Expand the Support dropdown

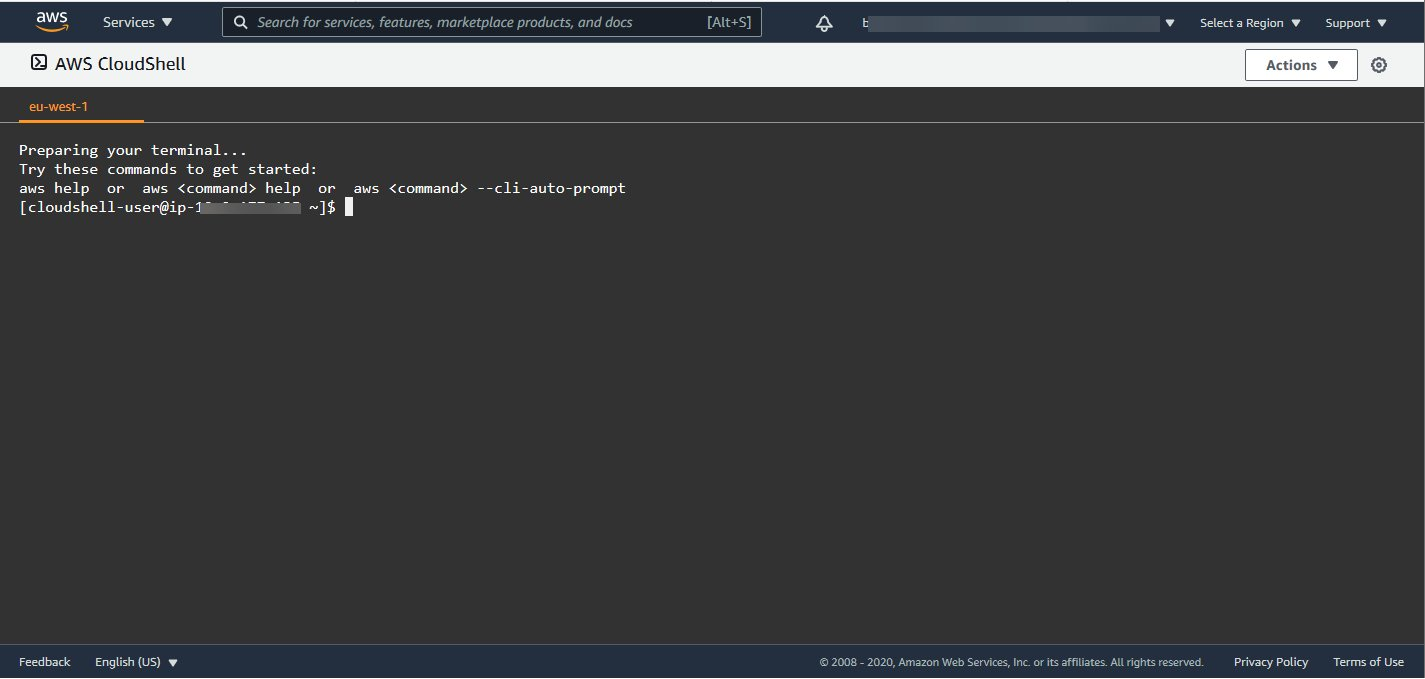click(x=1356, y=22)
